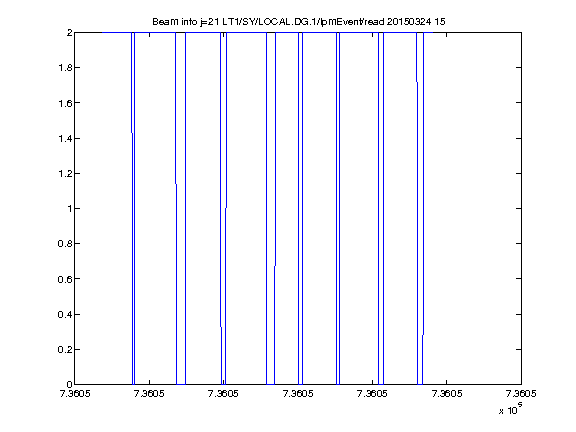Select the y-axis tick label 1.6

[x=65, y=103]
